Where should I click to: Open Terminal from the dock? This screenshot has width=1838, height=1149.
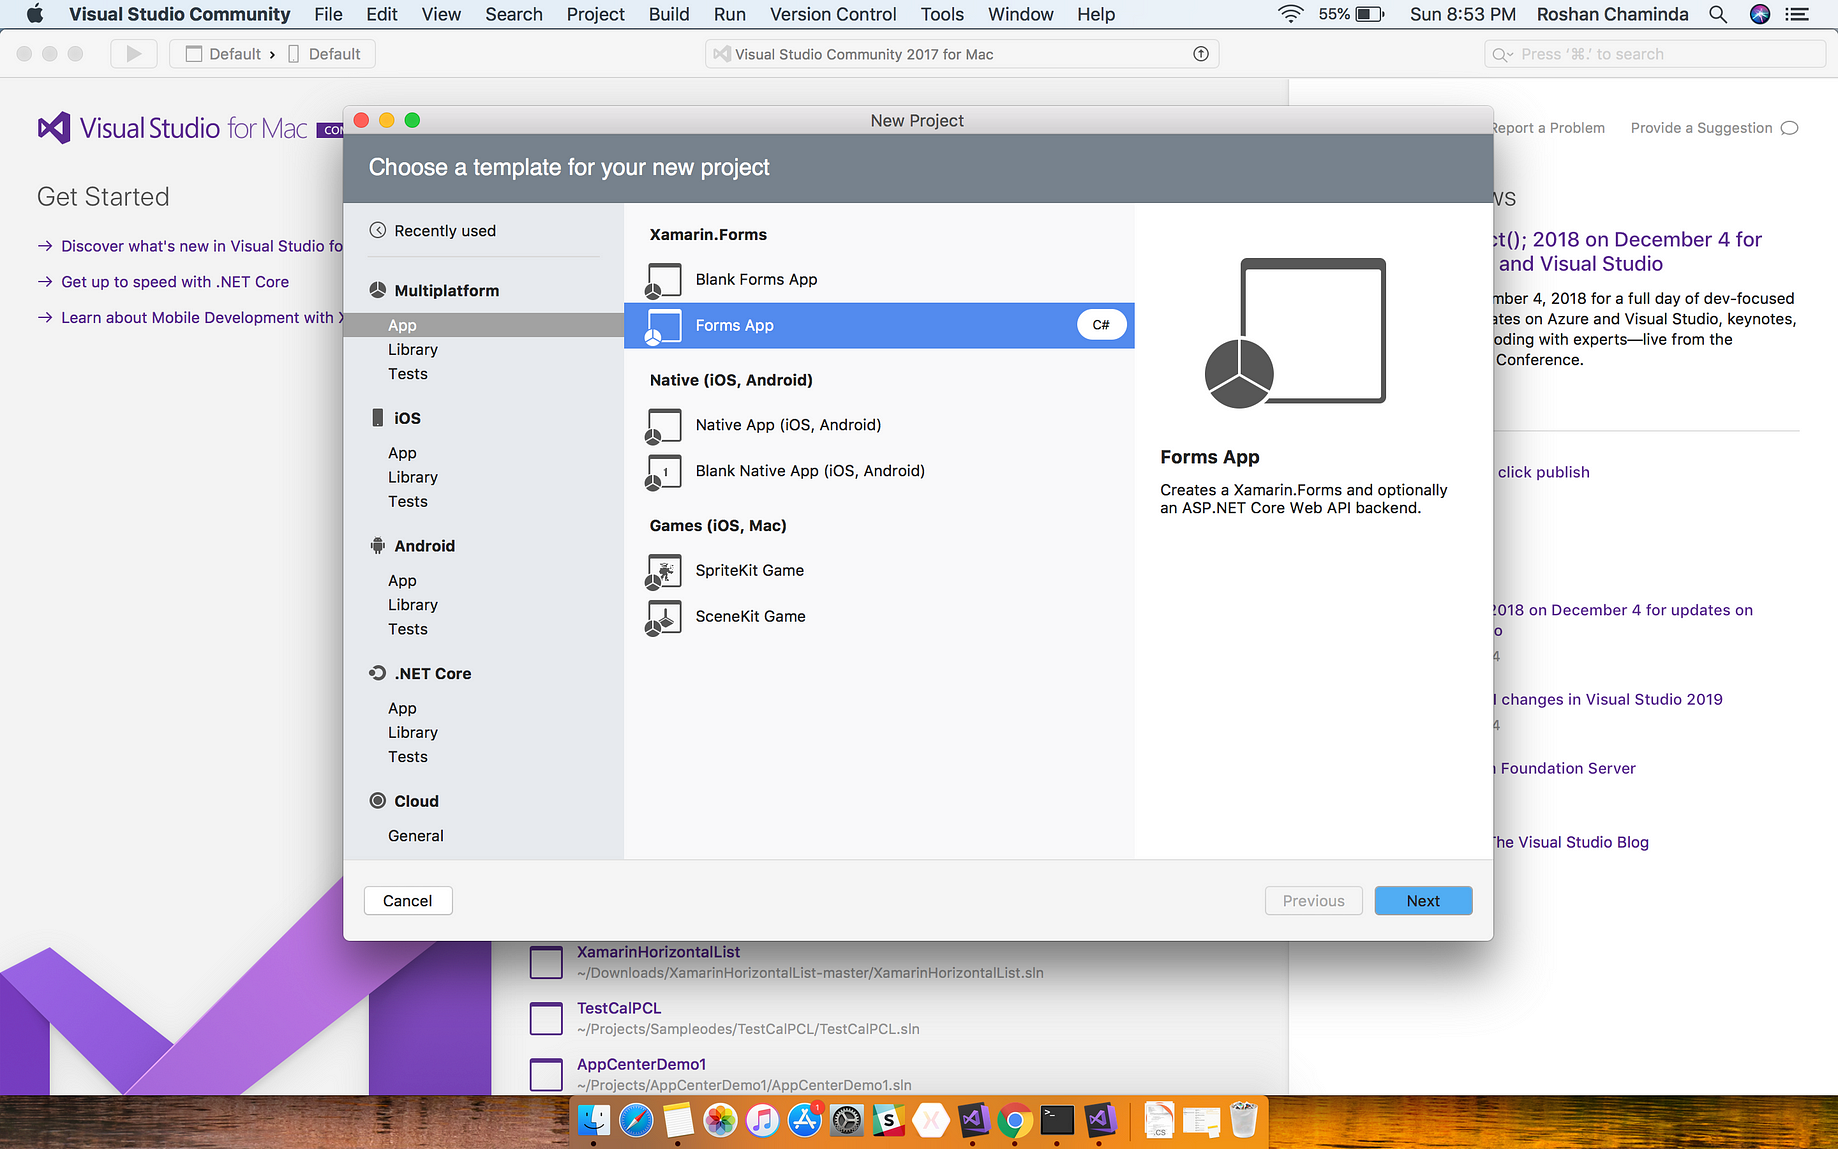click(x=1057, y=1120)
